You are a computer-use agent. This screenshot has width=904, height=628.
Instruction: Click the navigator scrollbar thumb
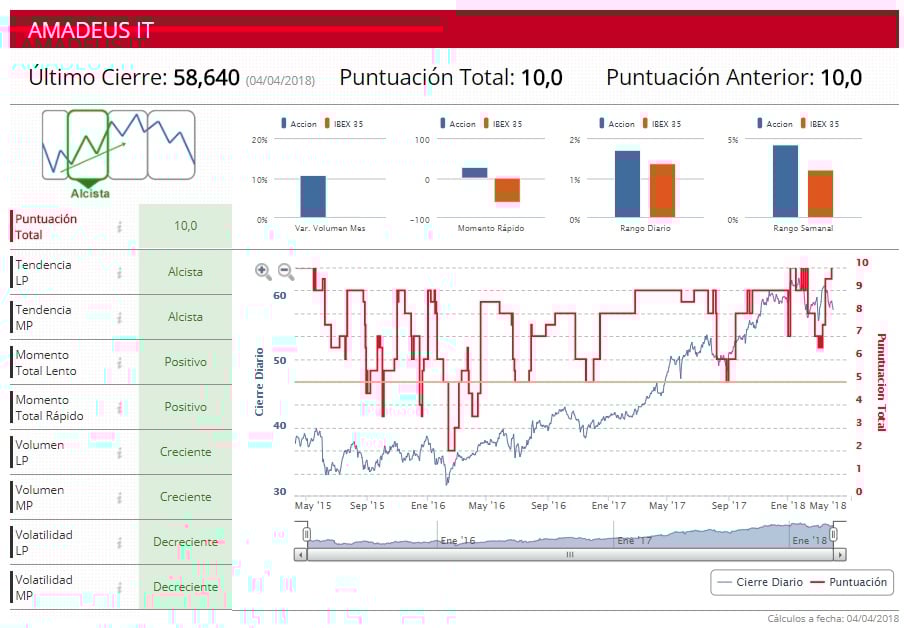click(570, 555)
